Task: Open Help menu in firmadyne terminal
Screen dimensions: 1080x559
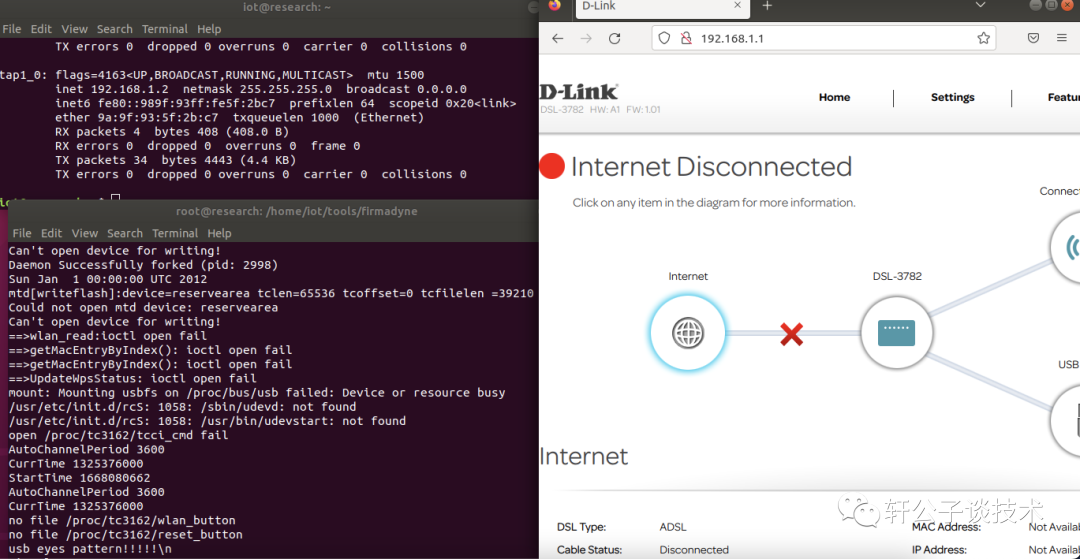Action: pos(219,233)
